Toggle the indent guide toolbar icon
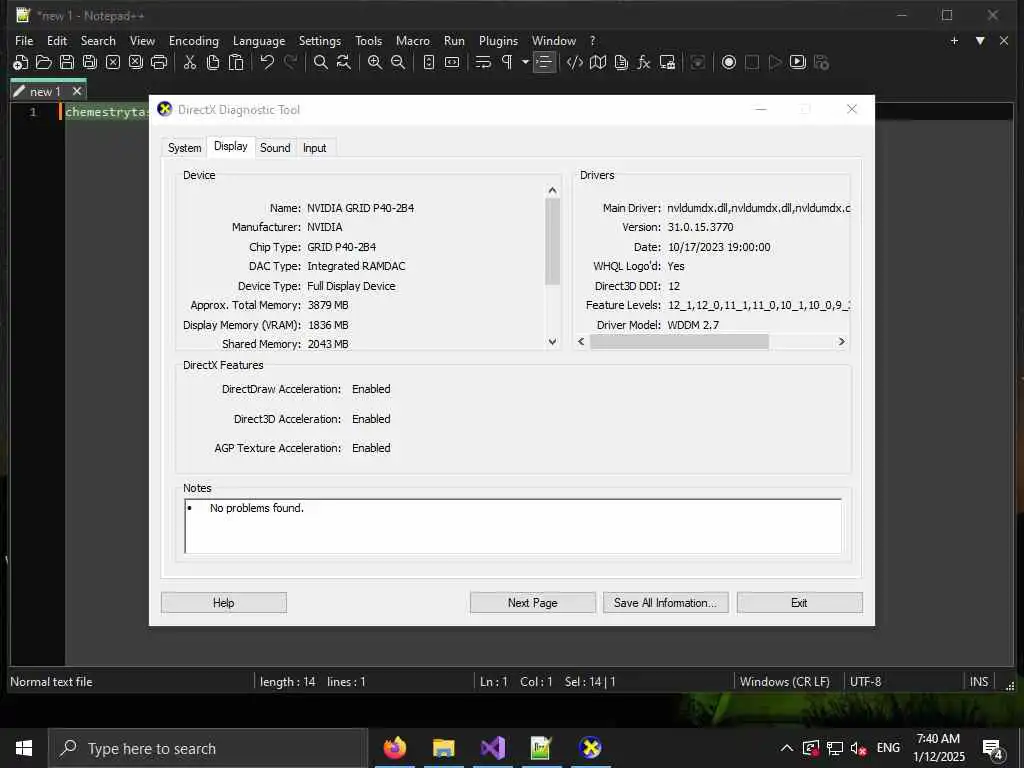The width and height of the screenshot is (1024, 768). pyautogui.click(x=544, y=63)
